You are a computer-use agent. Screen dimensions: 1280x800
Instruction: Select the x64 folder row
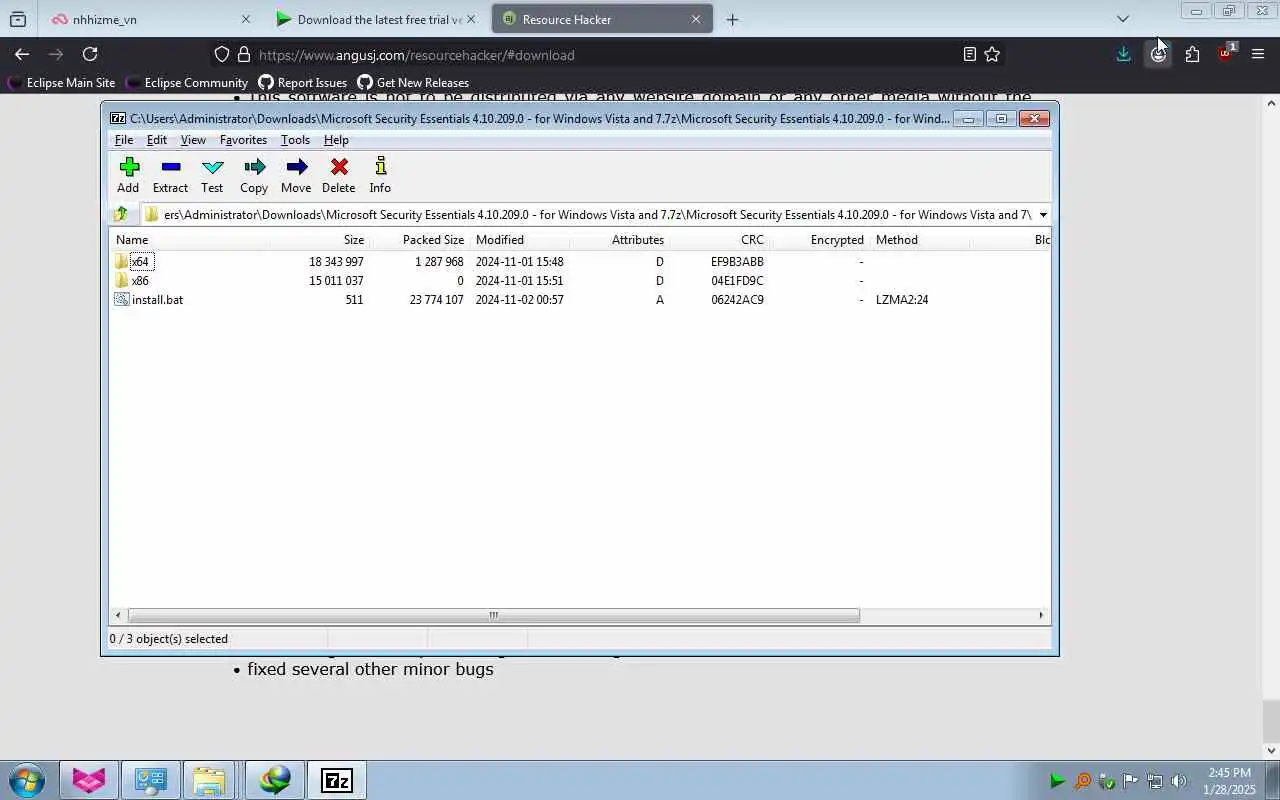(580, 261)
